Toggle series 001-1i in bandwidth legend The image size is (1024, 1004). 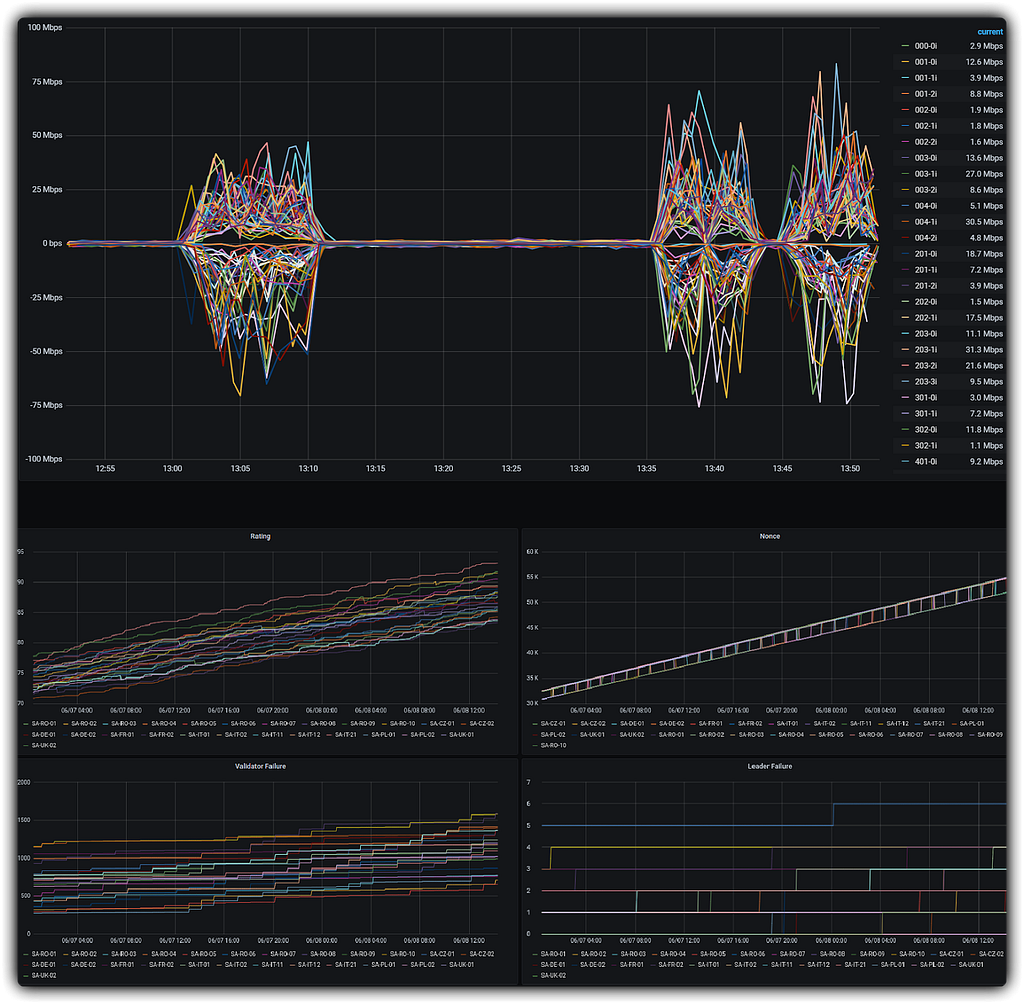point(925,78)
